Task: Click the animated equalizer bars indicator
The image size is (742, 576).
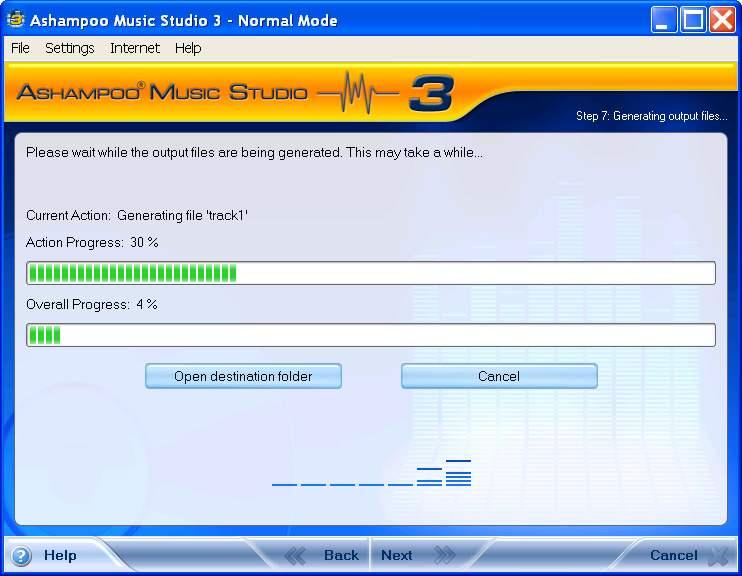Action: pos(371,473)
